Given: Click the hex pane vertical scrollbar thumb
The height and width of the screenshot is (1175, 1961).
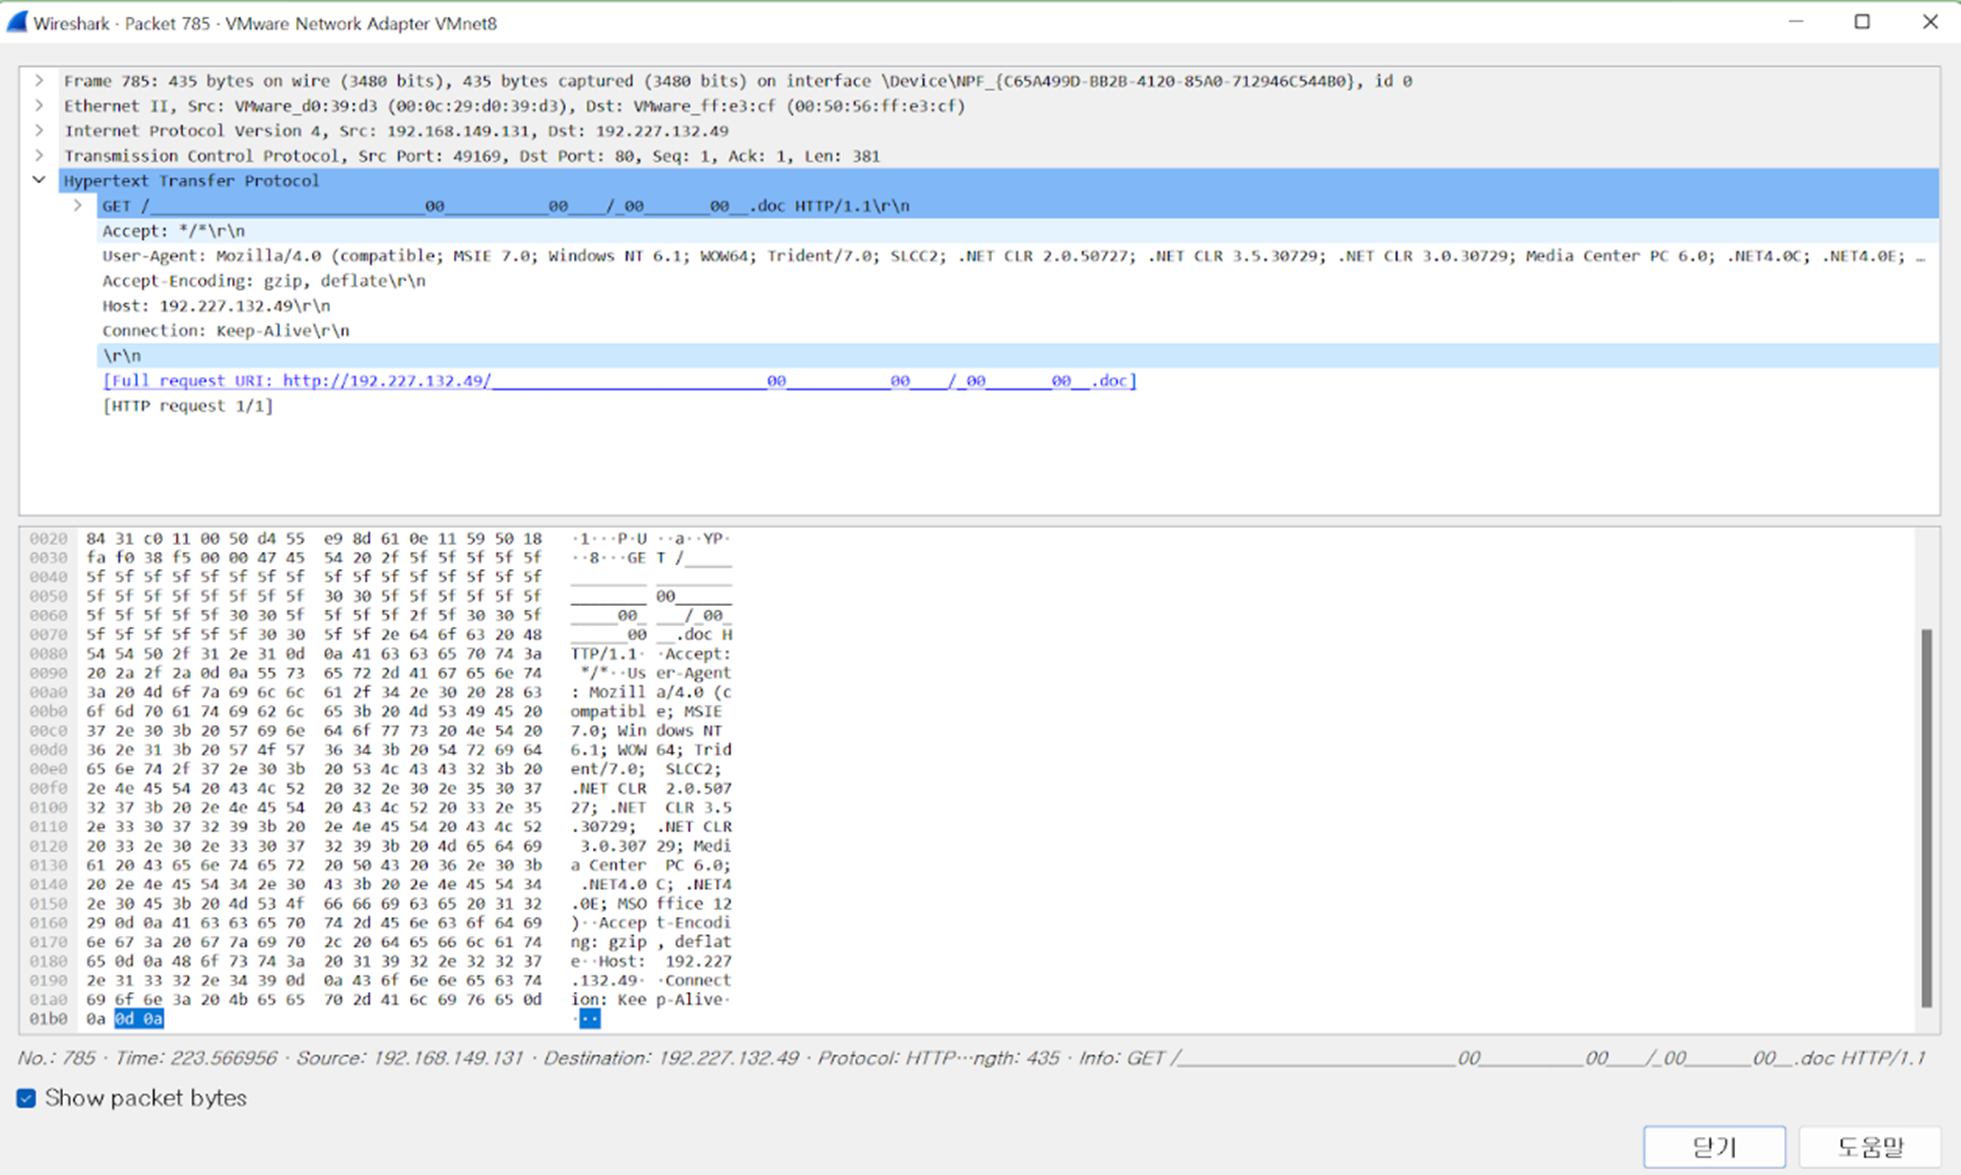Looking at the screenshot, I should click(x=1926, y=816).
